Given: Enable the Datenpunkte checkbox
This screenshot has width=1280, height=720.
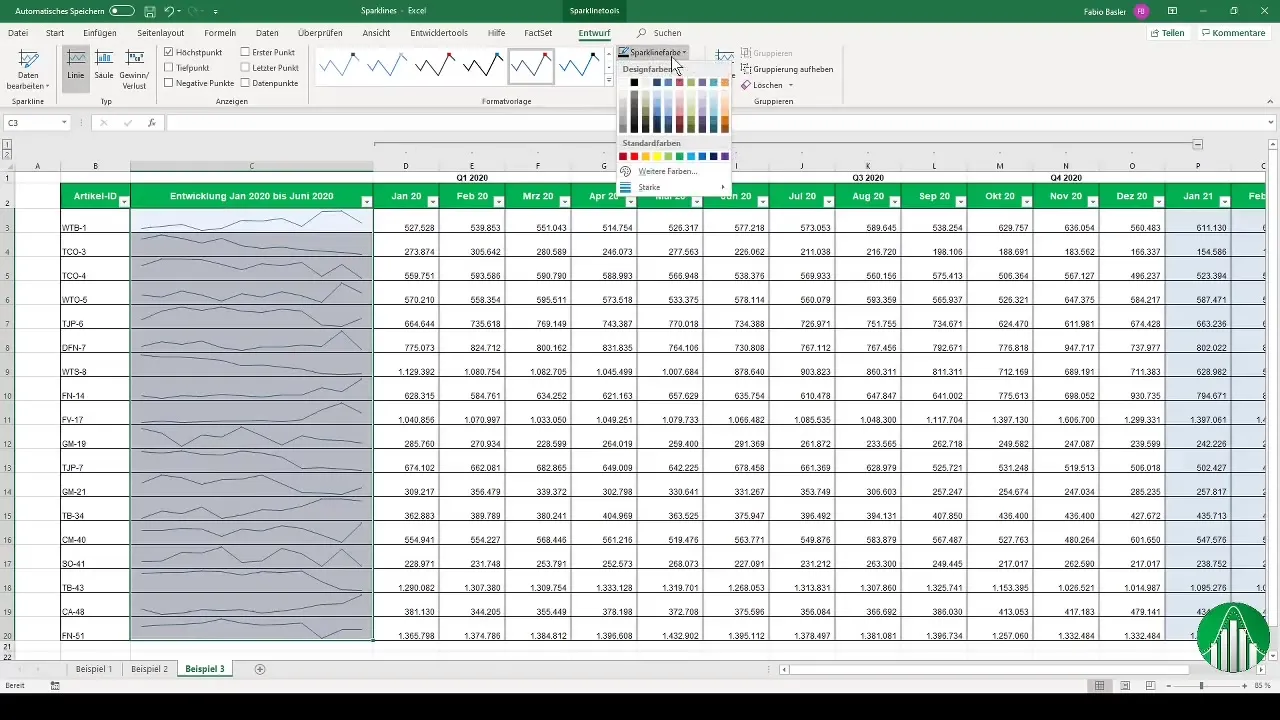Looking at the screenshot, I should (x=246, y=84).
